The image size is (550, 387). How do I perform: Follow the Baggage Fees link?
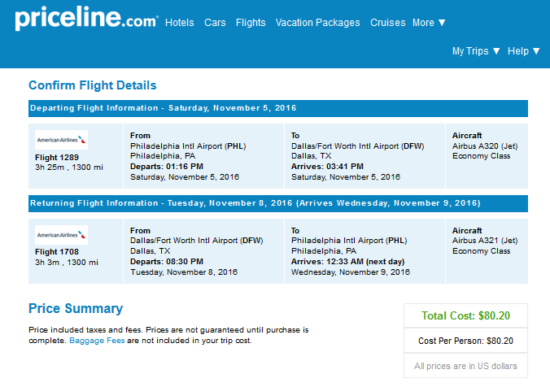point(97,341)
